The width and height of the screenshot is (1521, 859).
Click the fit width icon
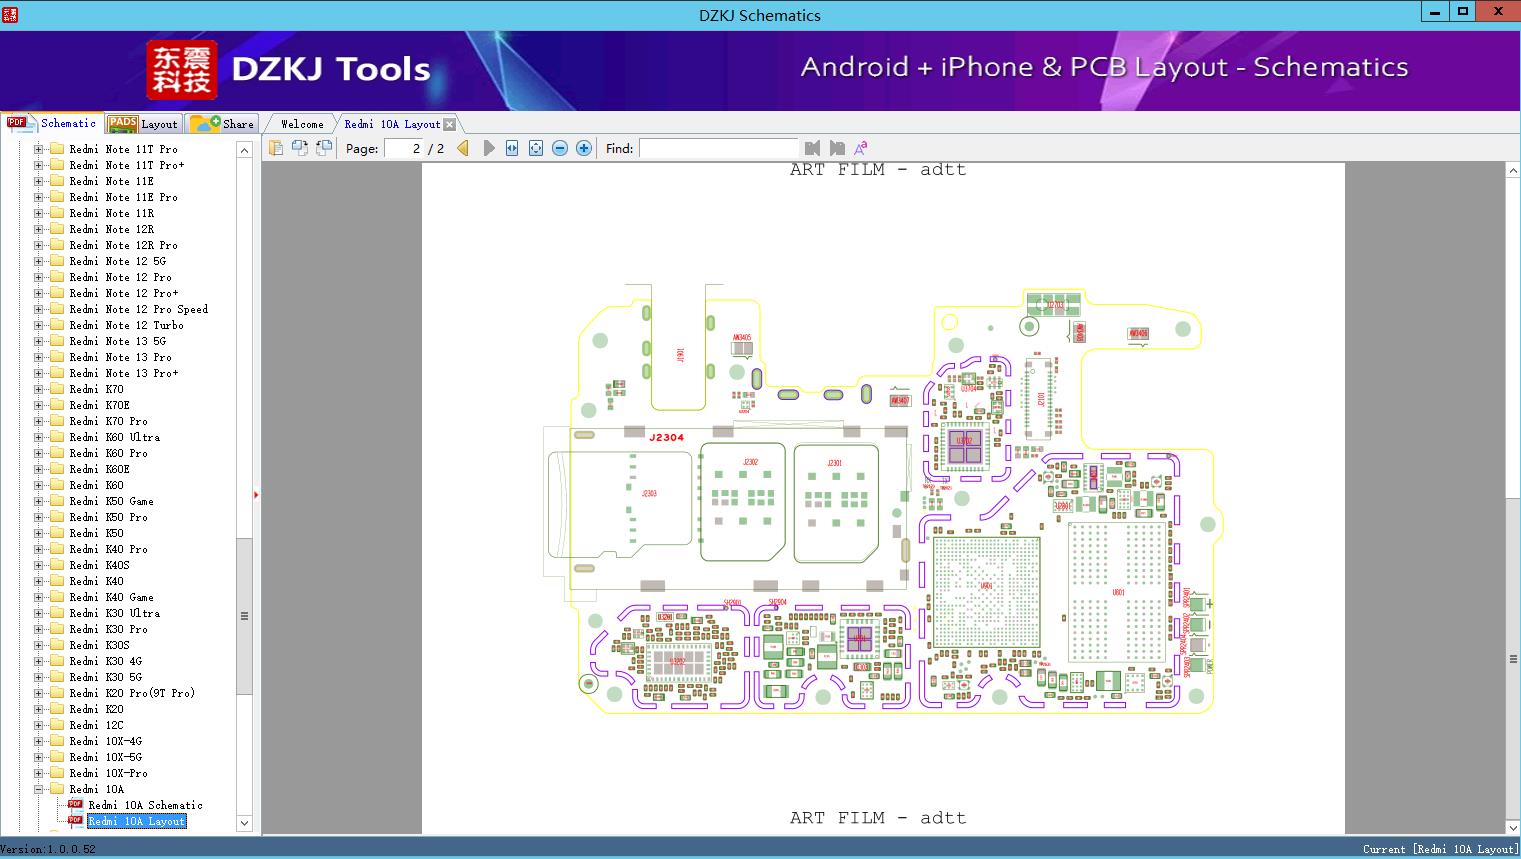tap(512, 148)
